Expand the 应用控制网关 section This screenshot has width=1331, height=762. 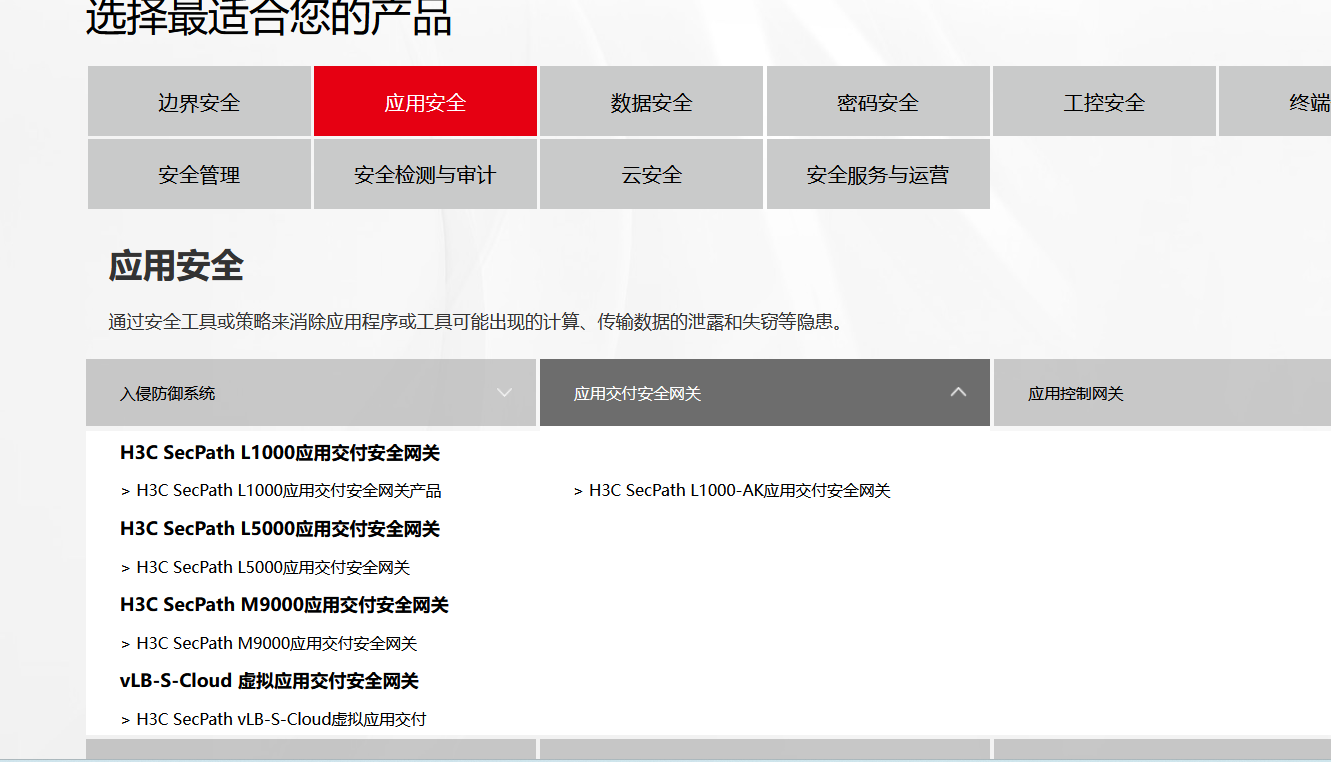tap(1162, 393)
